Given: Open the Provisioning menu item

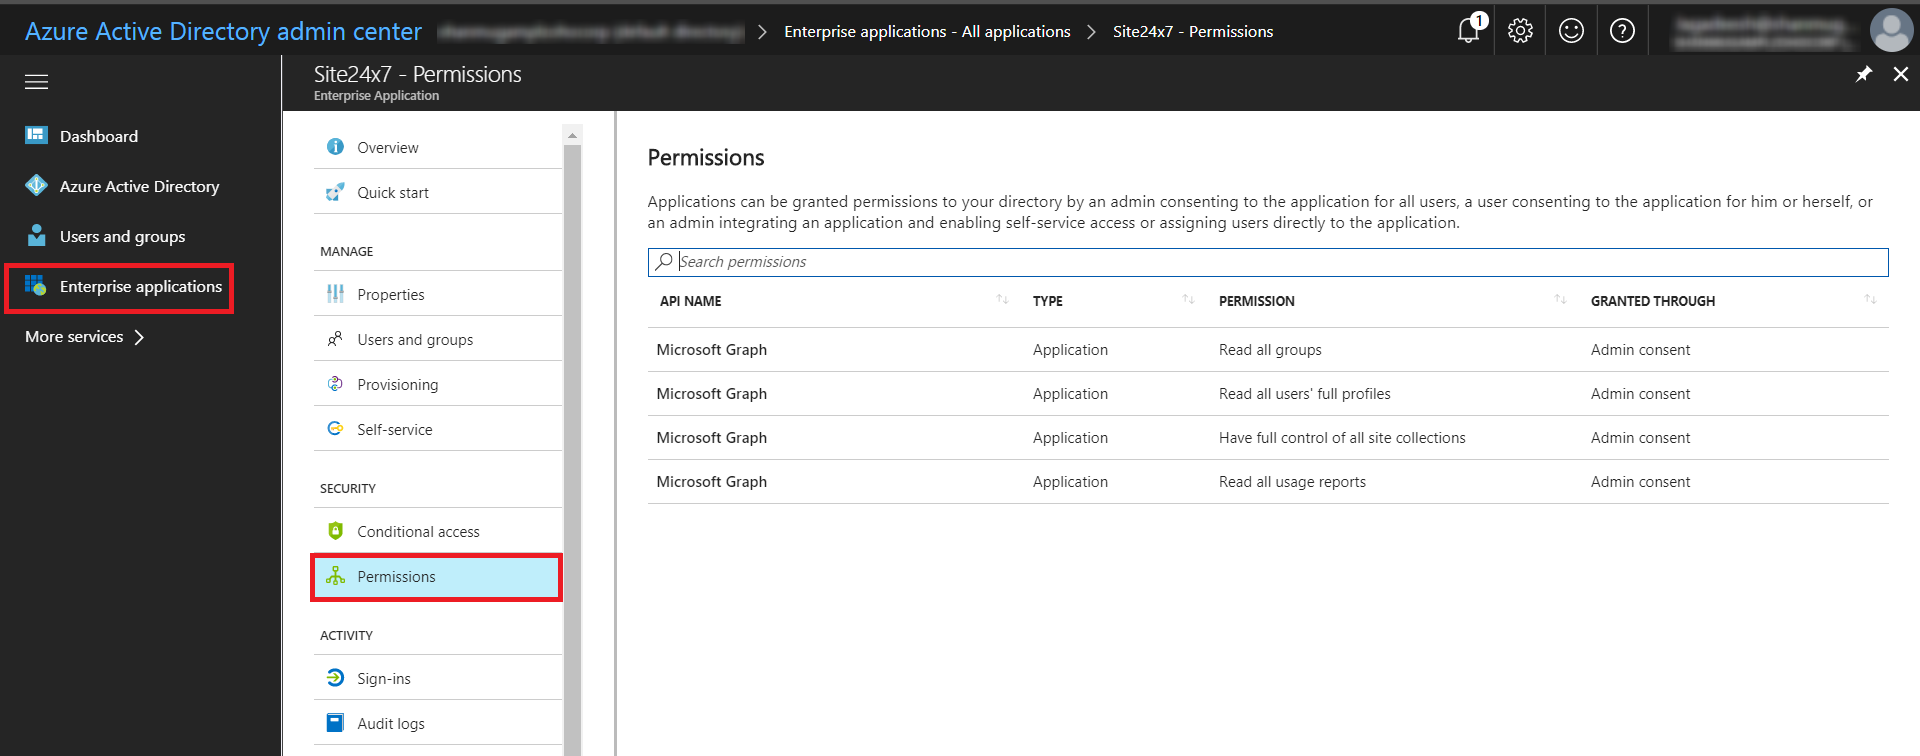Looking at the screenshot, I should (x=397, y=385).
